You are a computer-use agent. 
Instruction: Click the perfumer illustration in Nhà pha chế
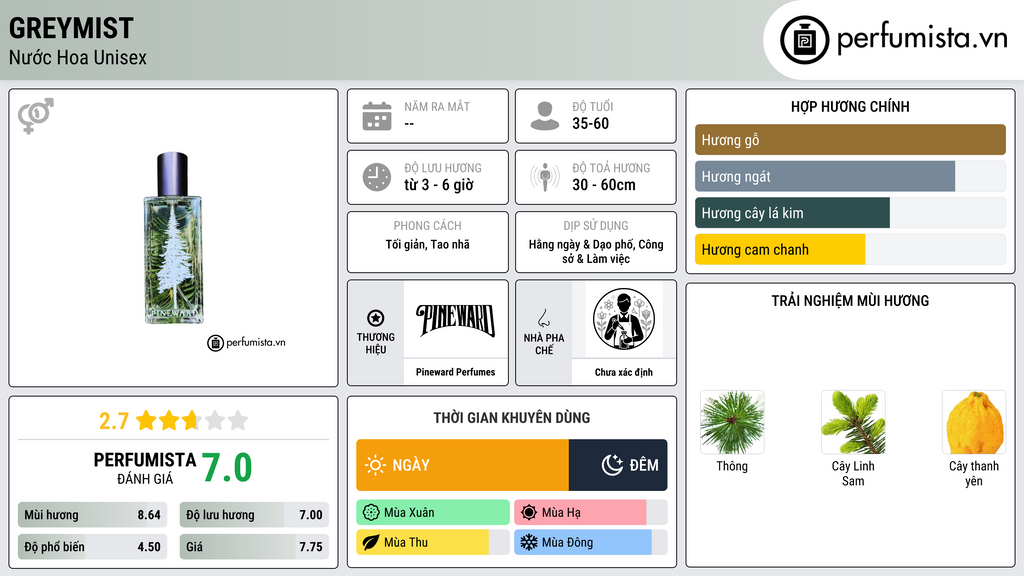[x=624, y=319]
